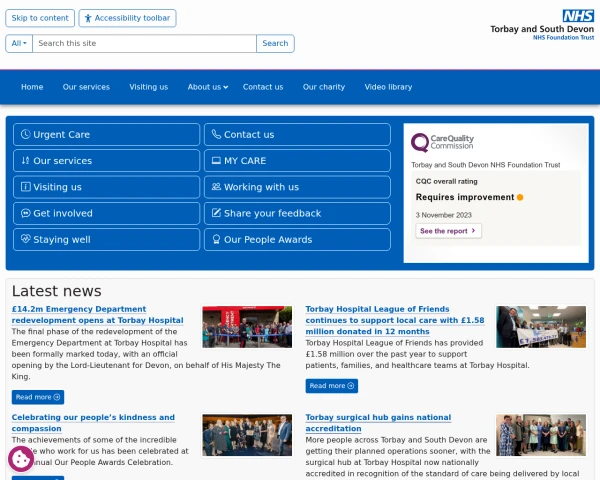This screenshot has height=480, width=600.
Task: Go to the Video library menu item
Action: 388,87
